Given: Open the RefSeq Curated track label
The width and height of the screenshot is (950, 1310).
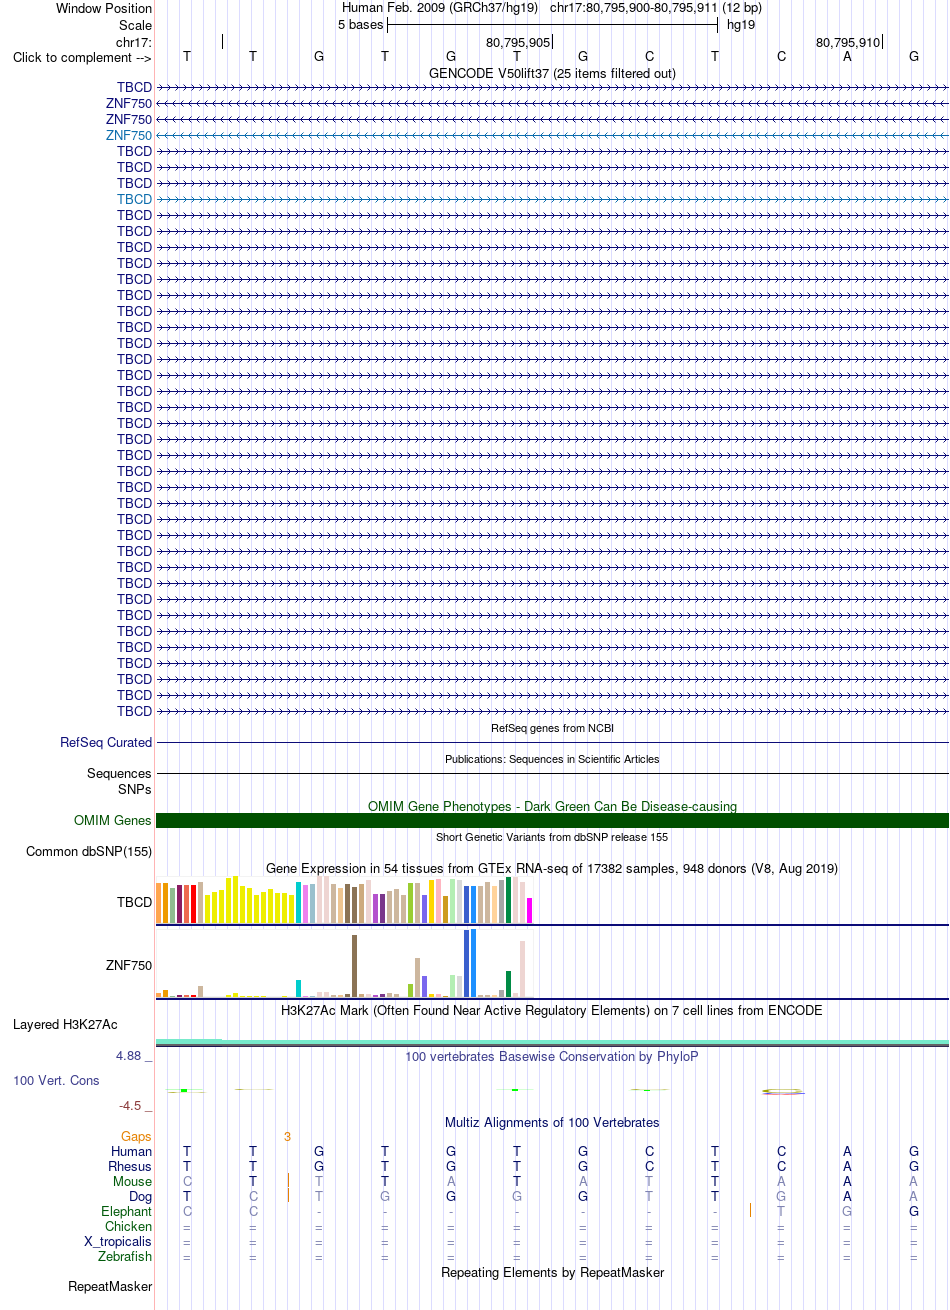Looking at the screenshot, I should coord(106,743).
